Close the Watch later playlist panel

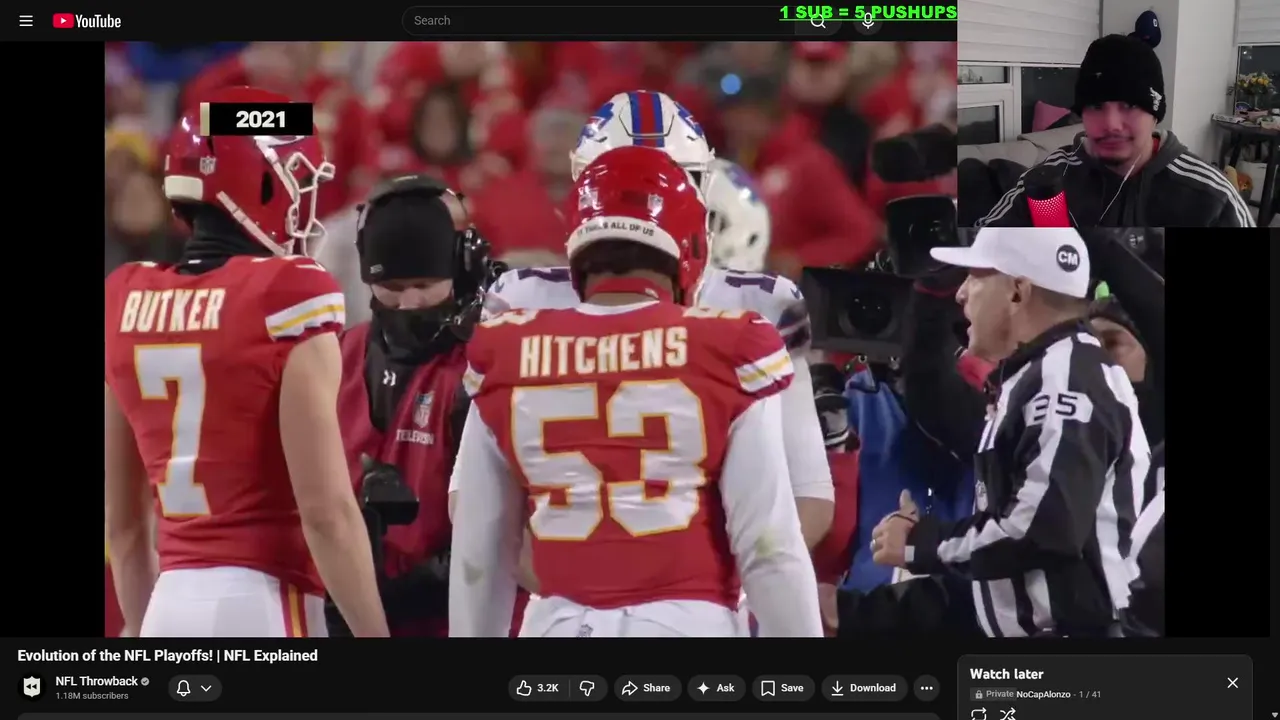[1232, 682]
